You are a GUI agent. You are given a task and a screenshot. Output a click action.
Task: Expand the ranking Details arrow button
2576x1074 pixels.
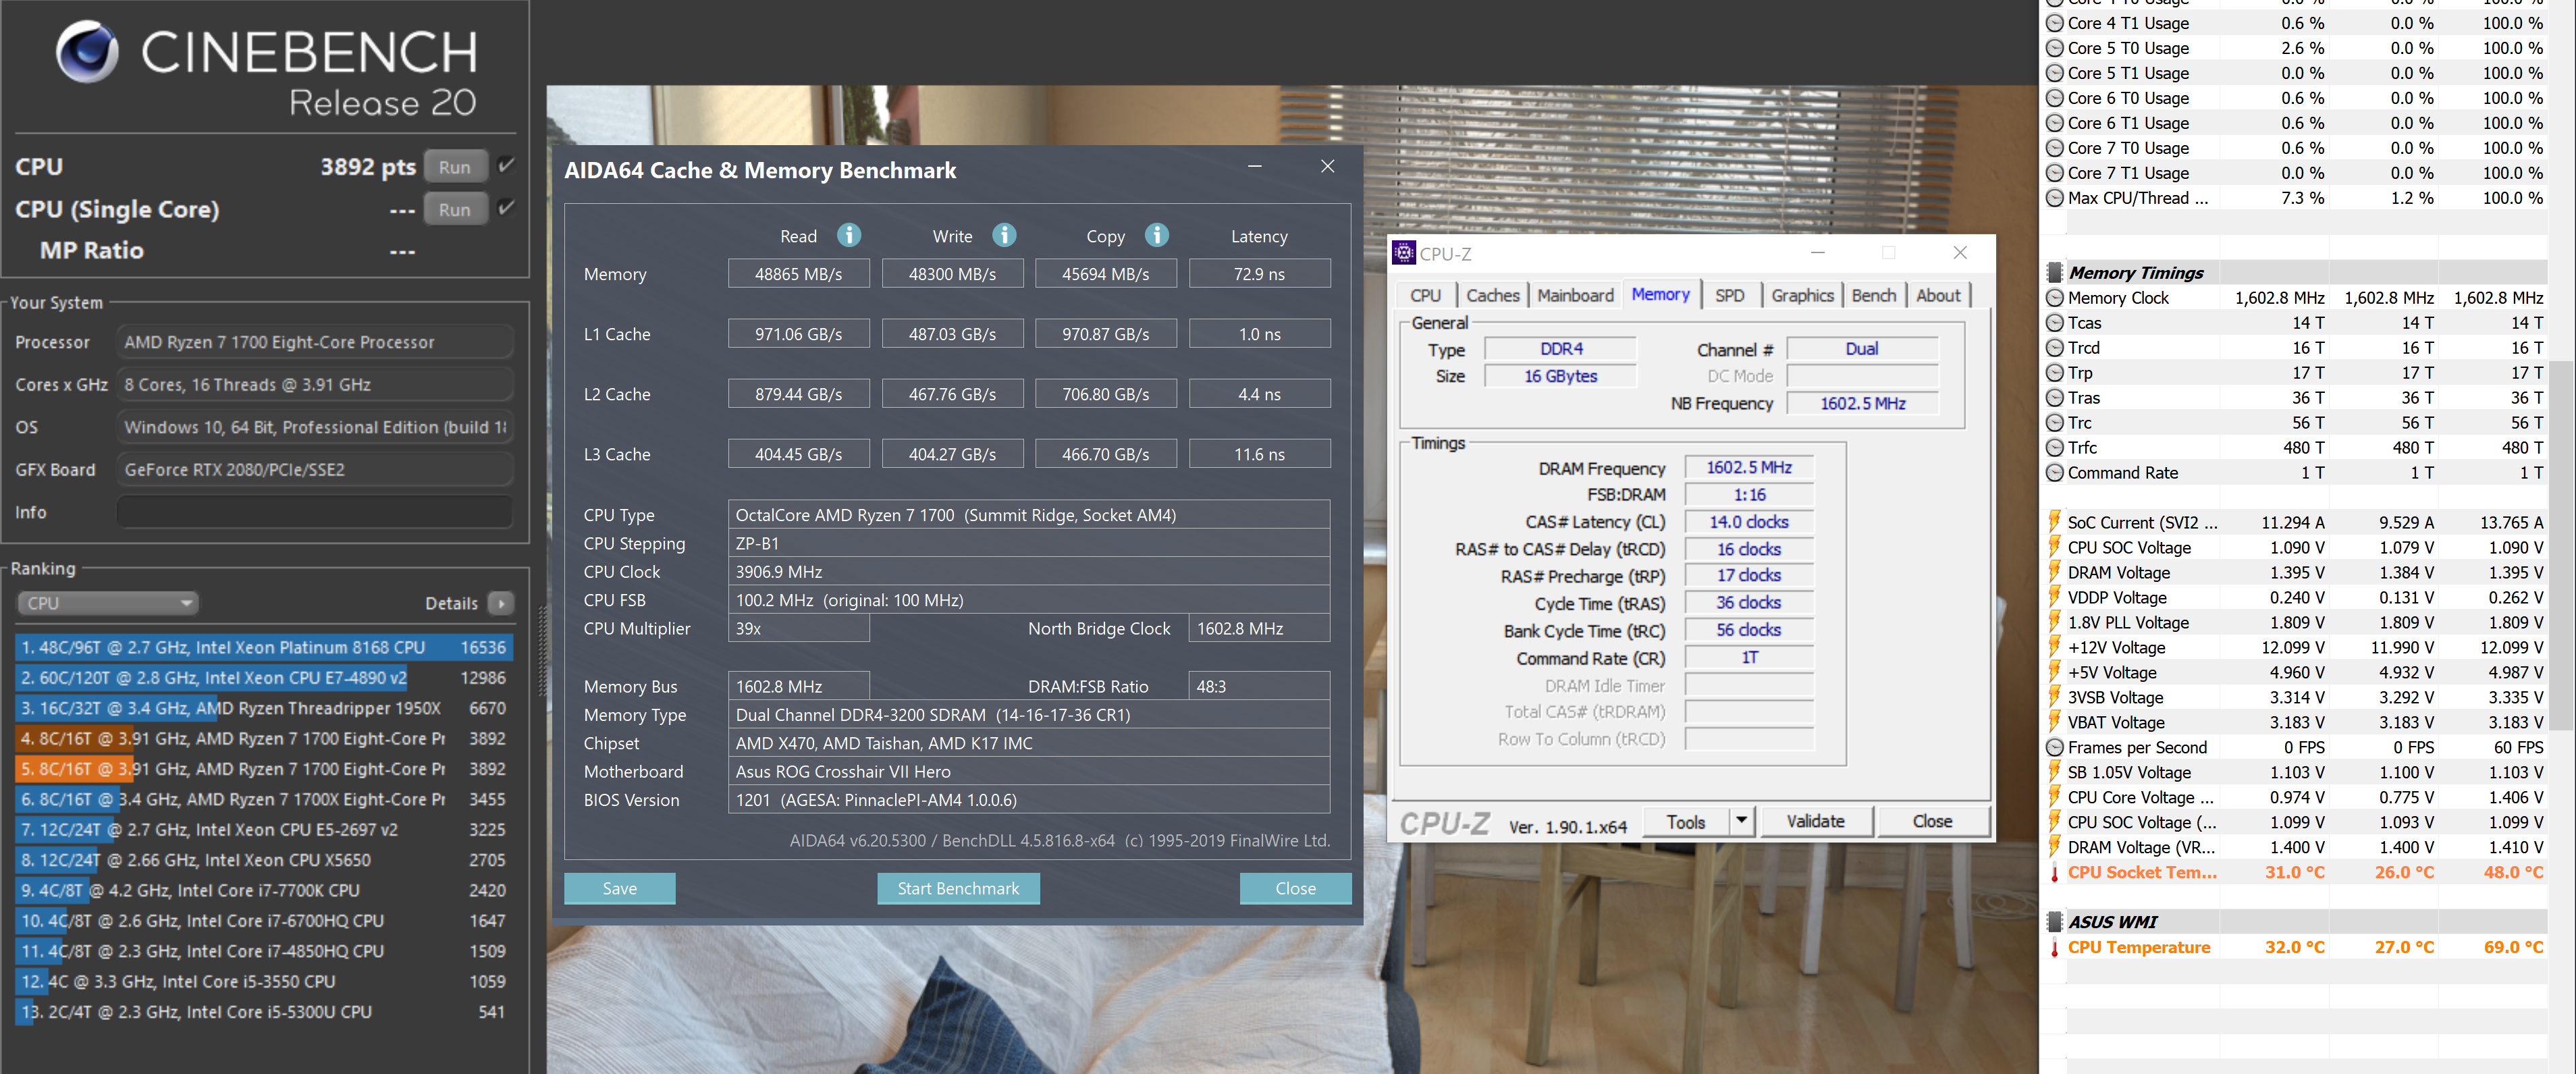(501, 603)
